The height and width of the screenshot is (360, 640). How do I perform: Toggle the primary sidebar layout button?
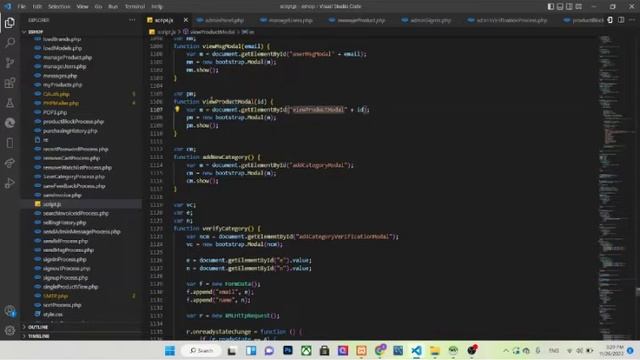(x=551, y=7)
